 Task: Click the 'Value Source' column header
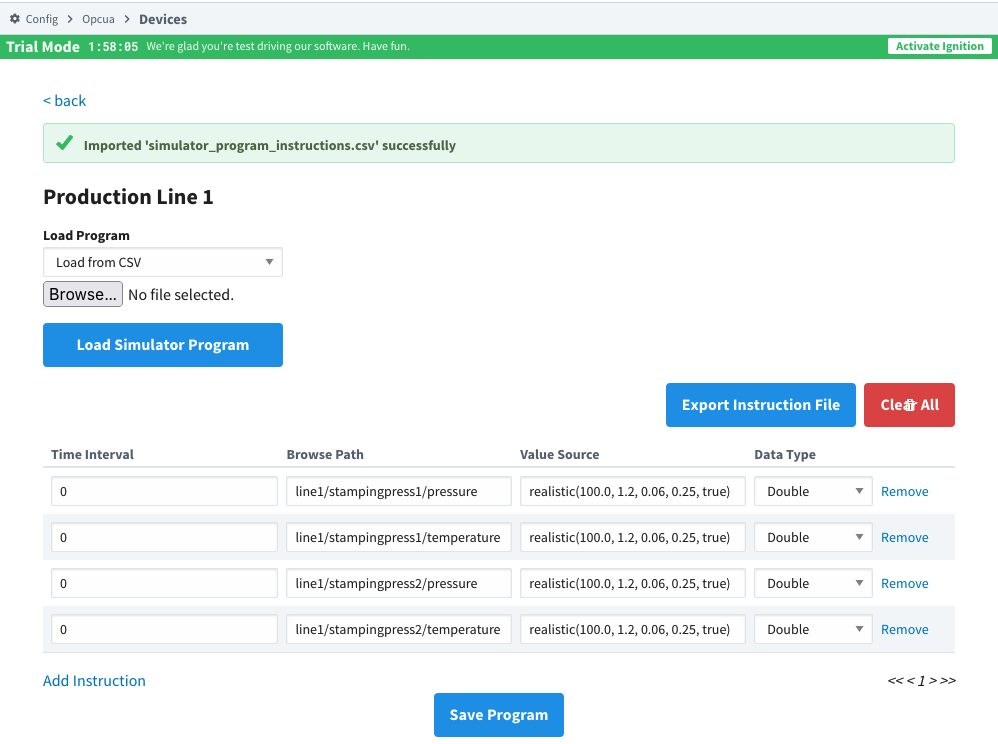pos(559,454)
